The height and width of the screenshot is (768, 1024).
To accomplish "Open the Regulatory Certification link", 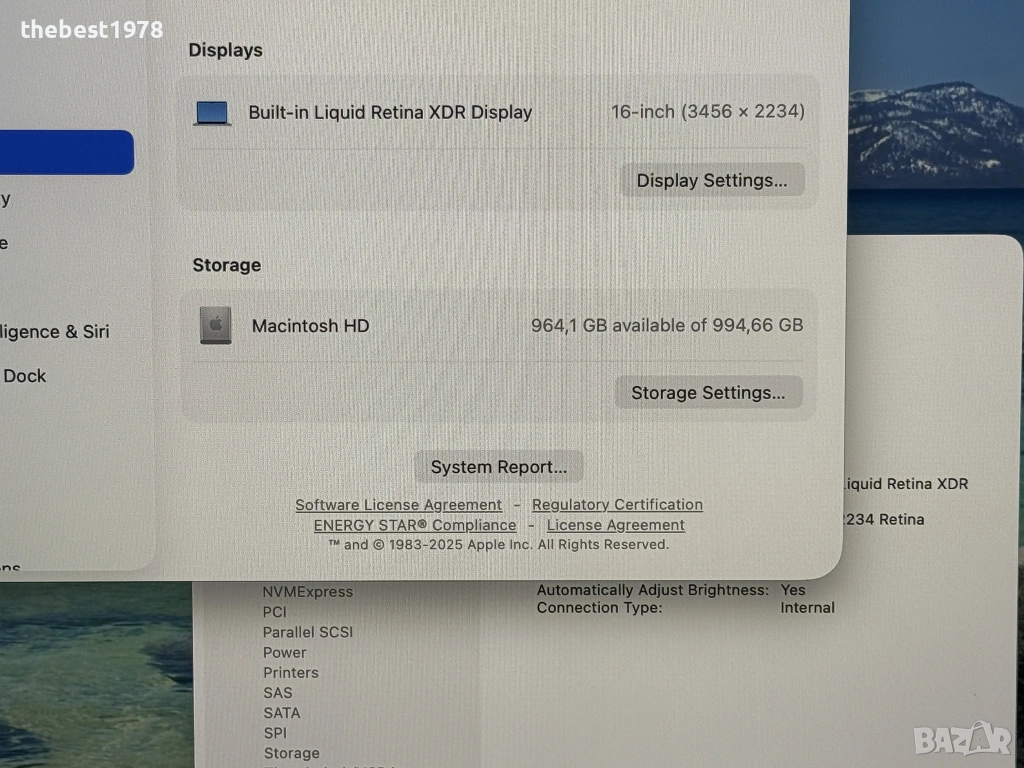I will (x=617, y=505).
